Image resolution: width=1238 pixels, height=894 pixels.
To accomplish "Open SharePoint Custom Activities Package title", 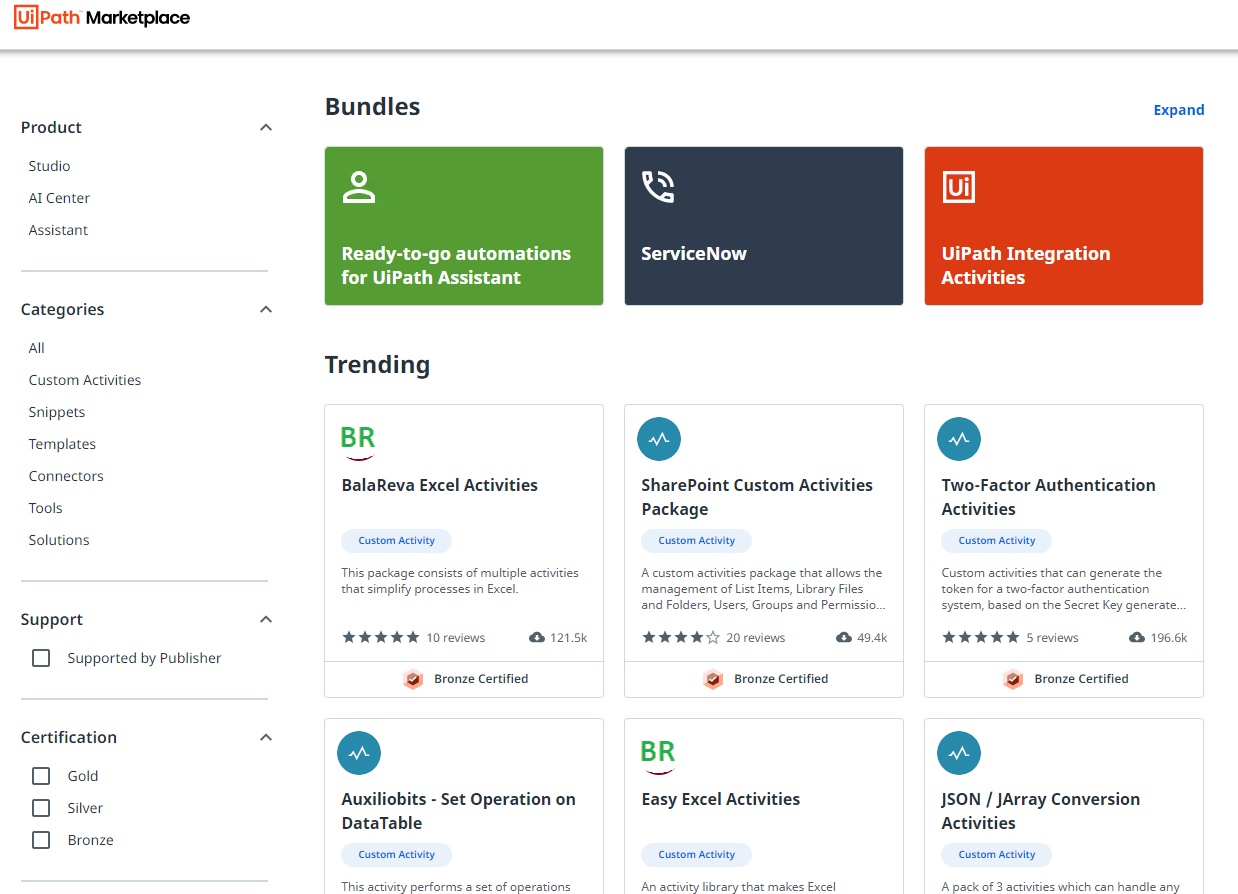I will (757, 497).
